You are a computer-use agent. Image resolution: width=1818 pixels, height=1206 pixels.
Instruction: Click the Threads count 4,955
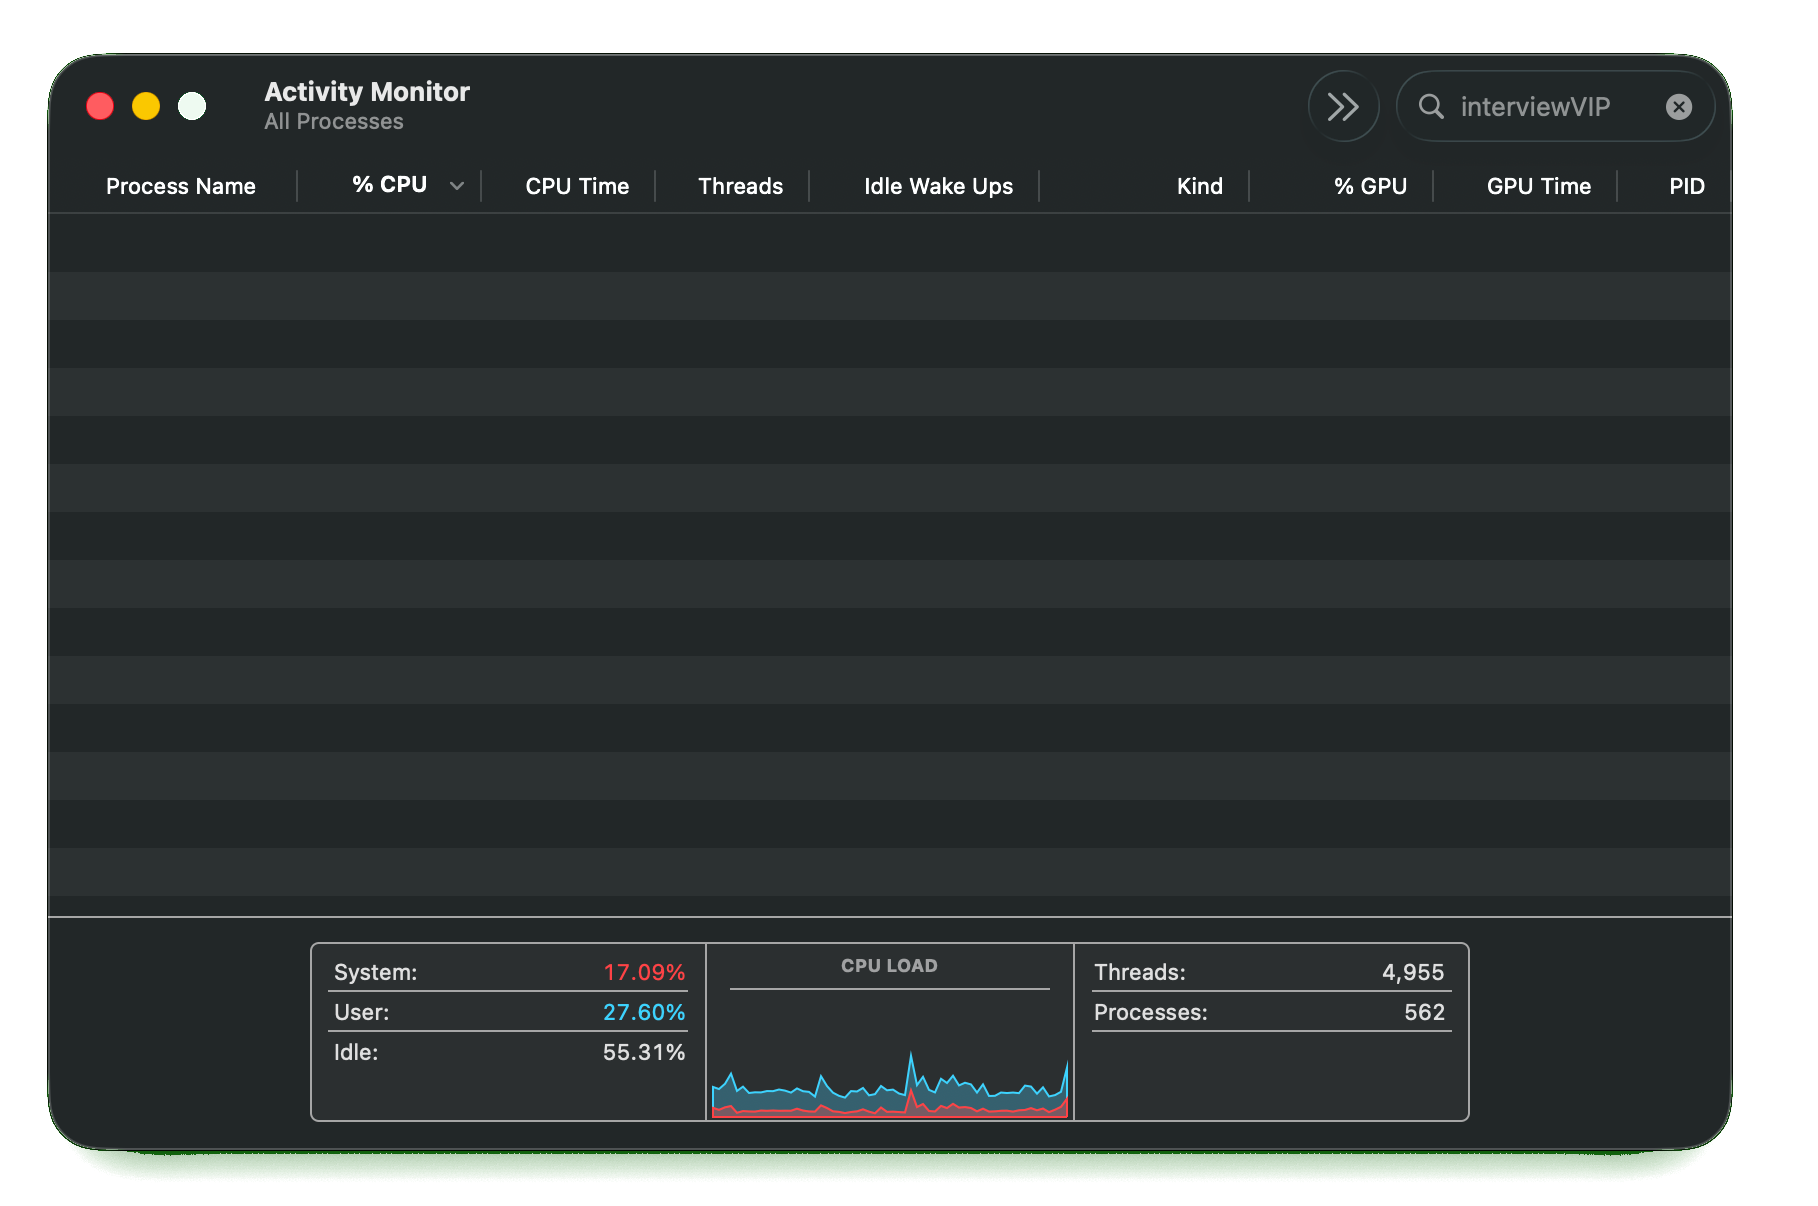[x=1413, y=972]
